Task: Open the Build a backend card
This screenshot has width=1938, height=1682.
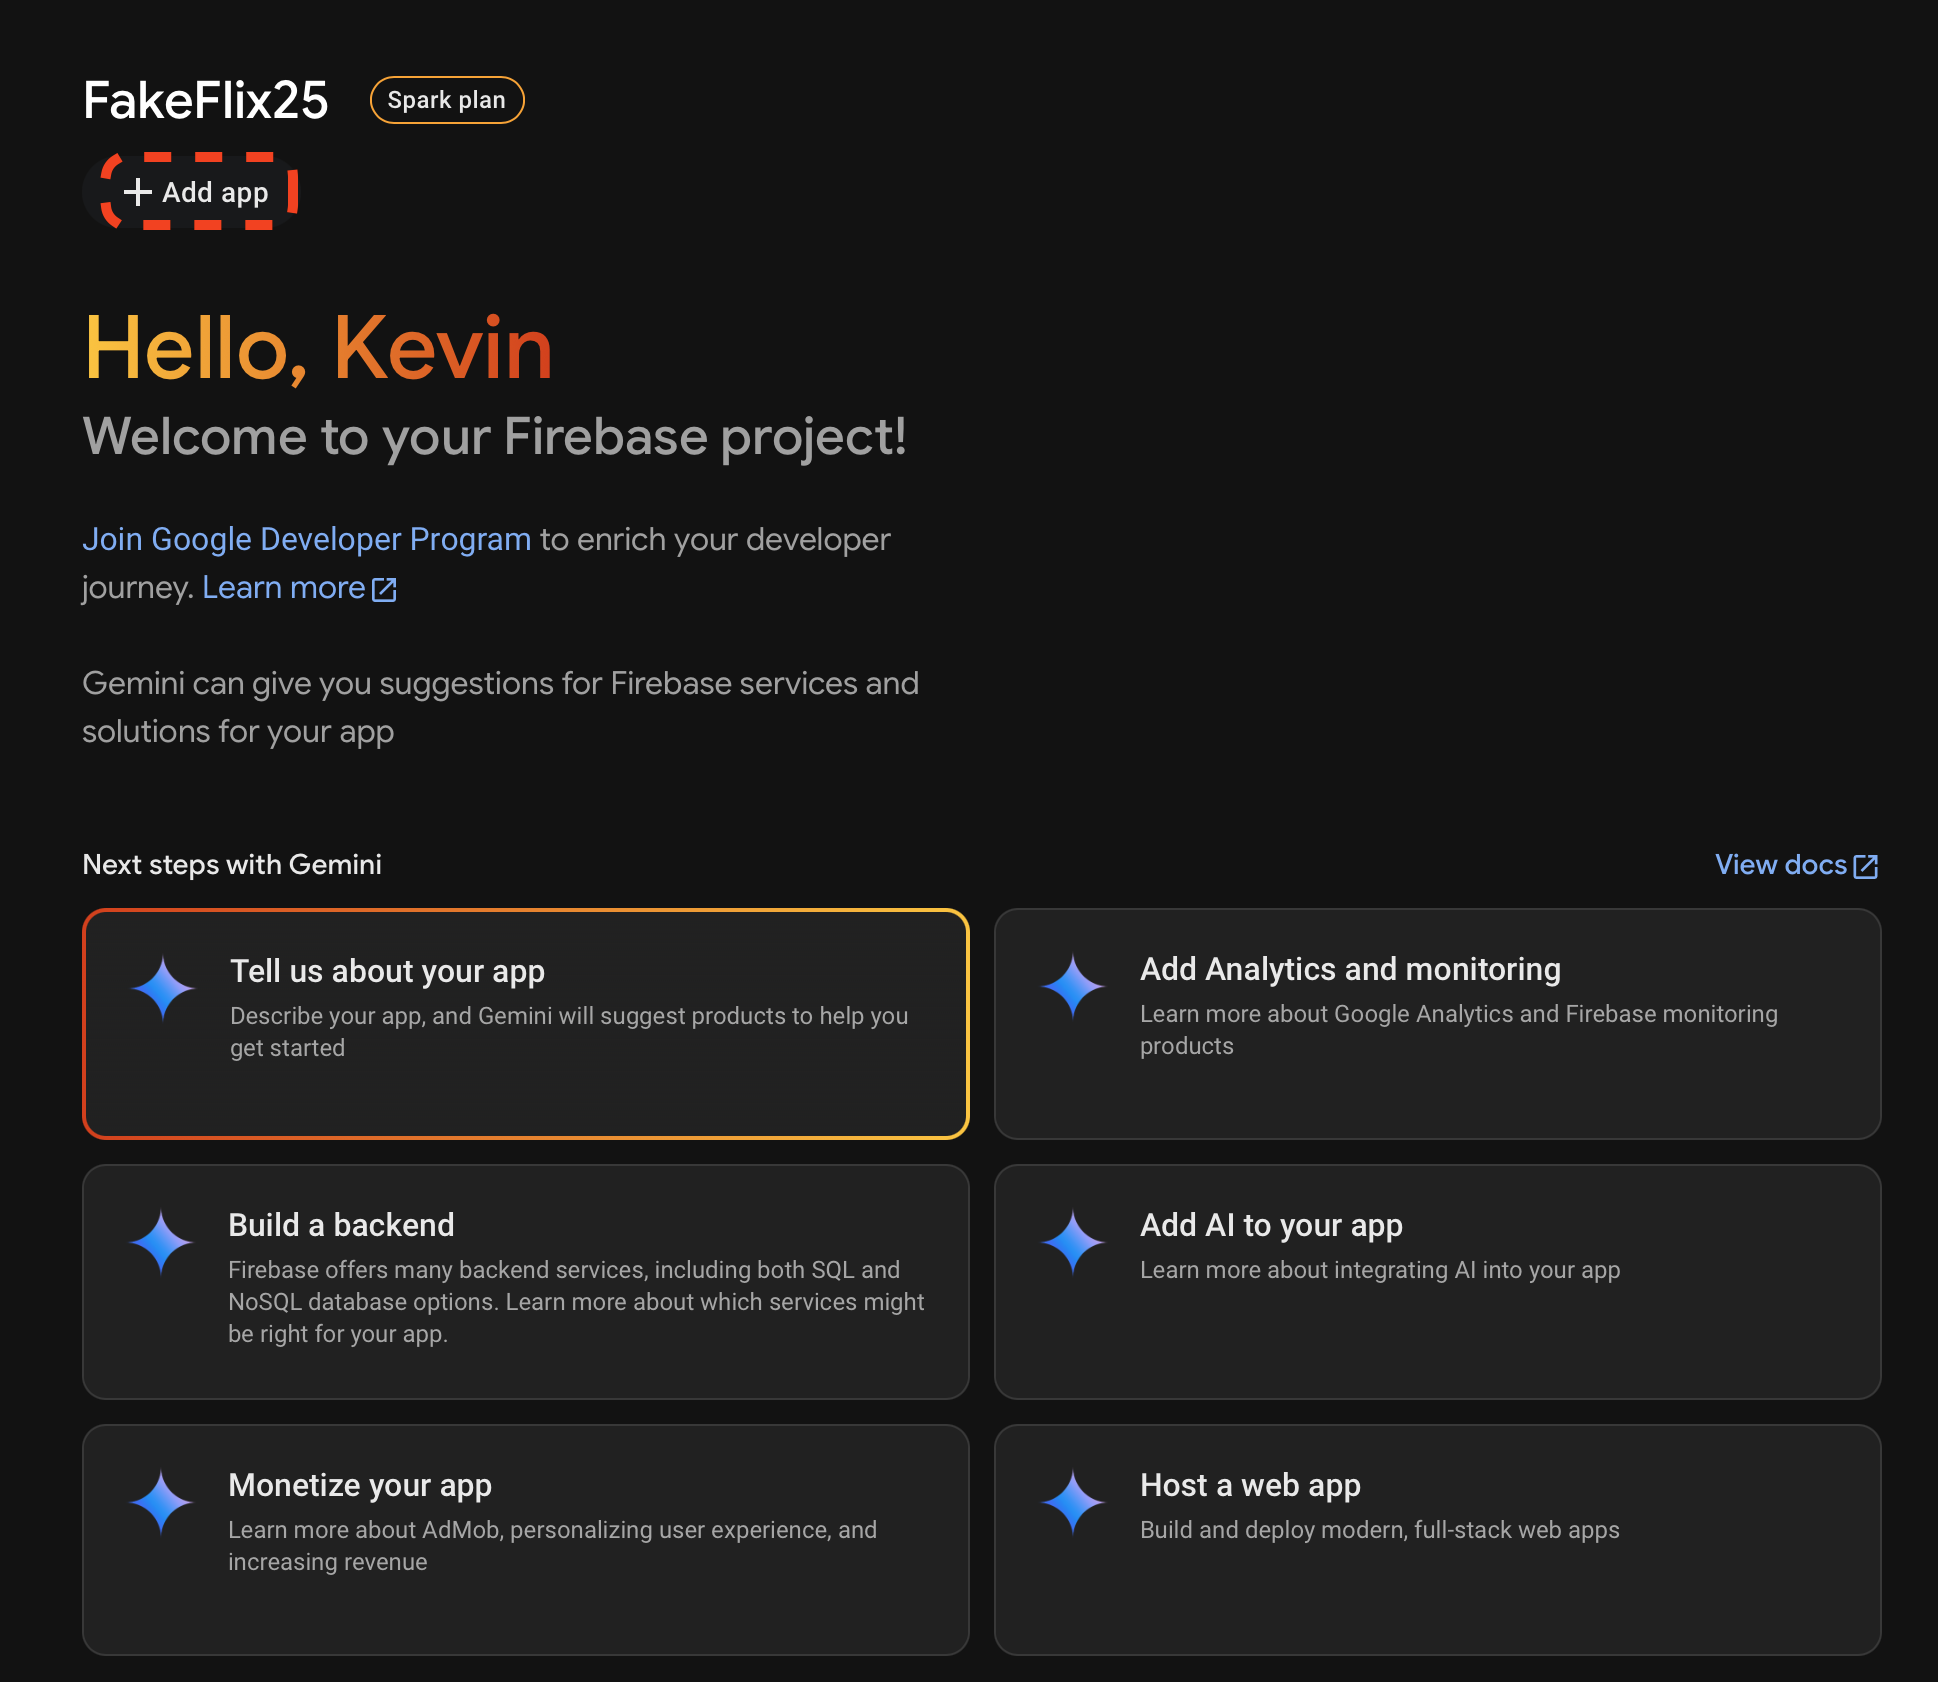Action: (525, 1281)
